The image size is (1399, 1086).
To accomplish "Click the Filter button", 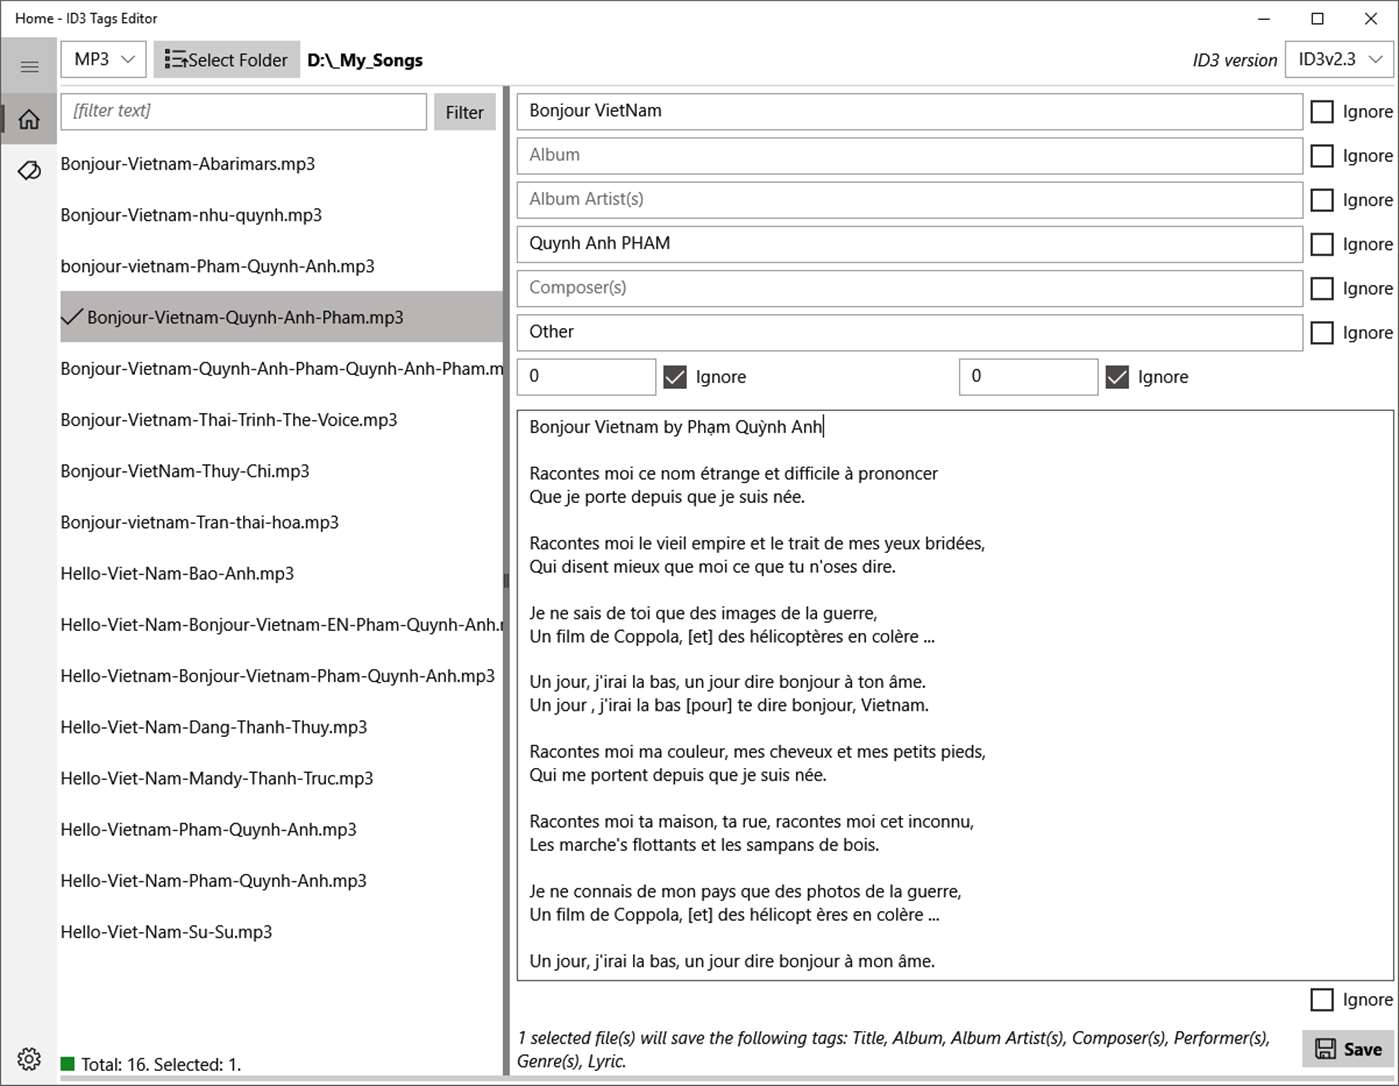I will click(x=464, y=112).
